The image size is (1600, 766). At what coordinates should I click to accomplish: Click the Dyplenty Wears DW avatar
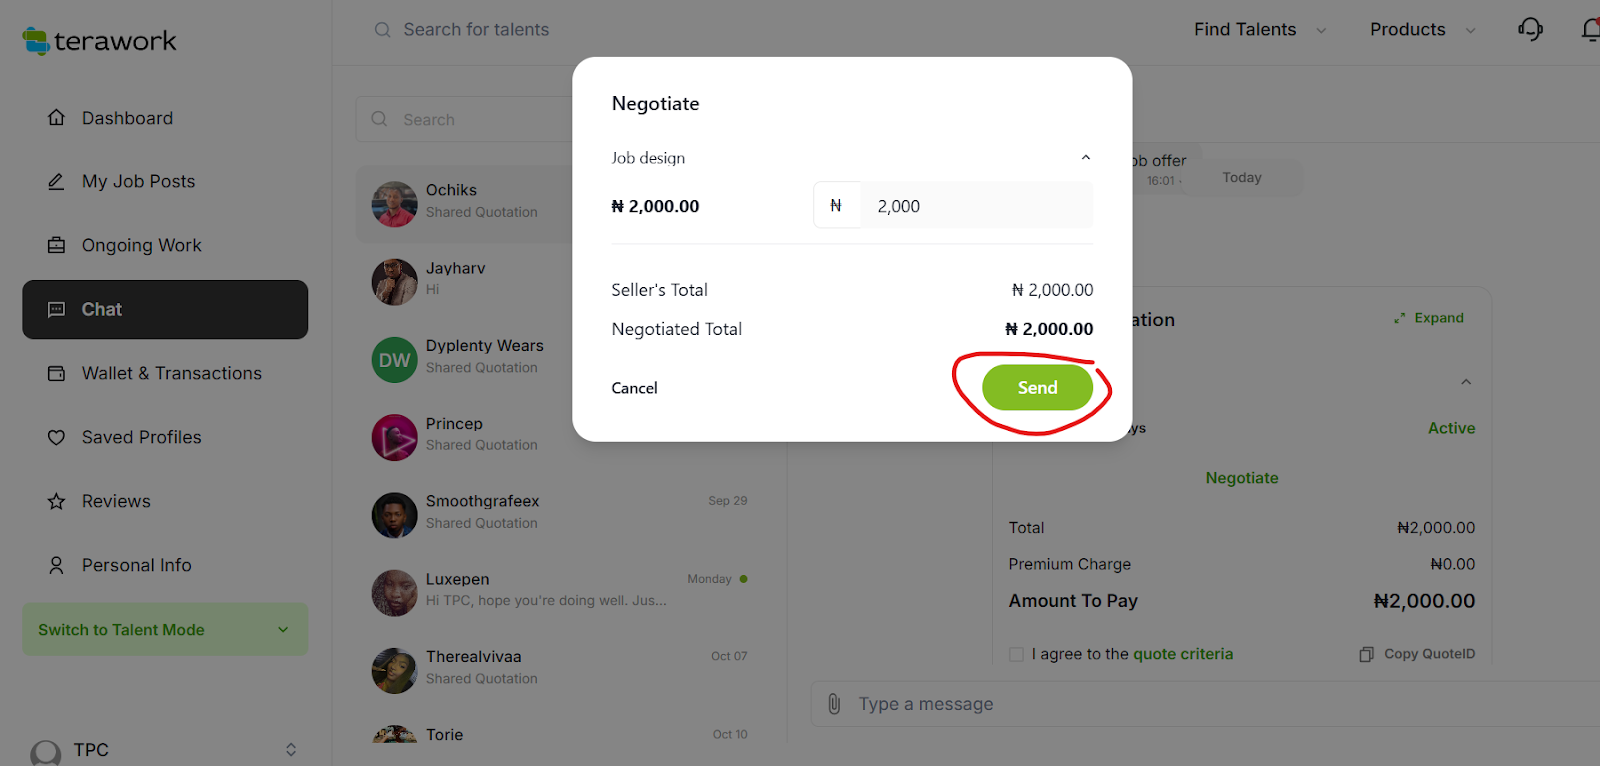(394, 360)
